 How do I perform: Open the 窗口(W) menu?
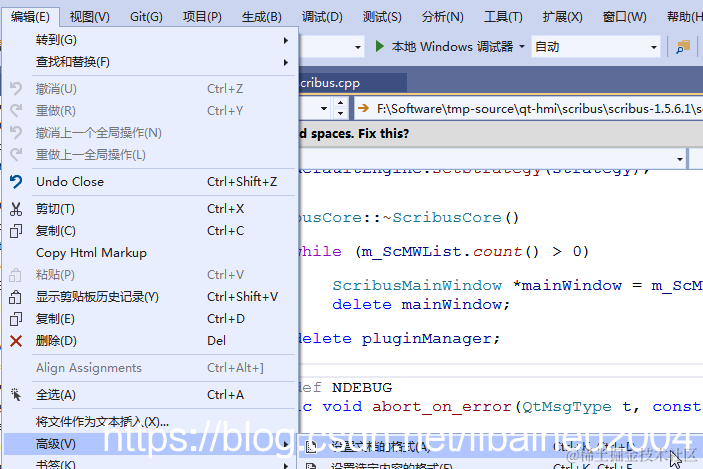625,17
